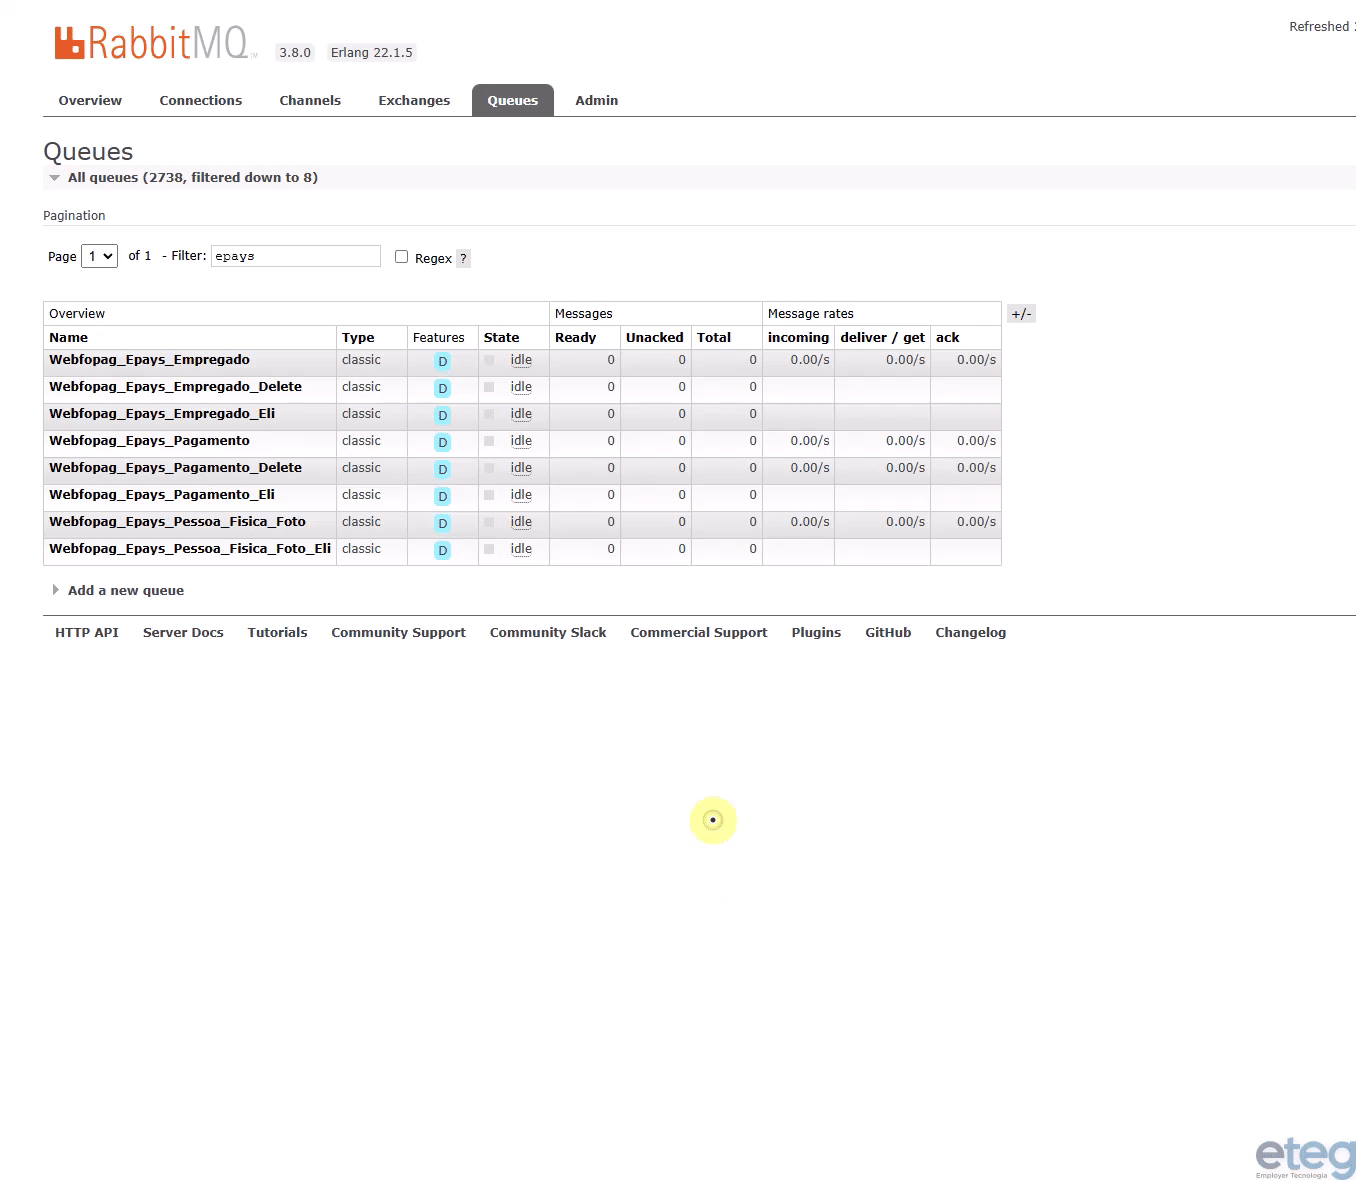Click the state indicator square for Webfopag_Epays_Empregado_Delete

tap(489, 387)
